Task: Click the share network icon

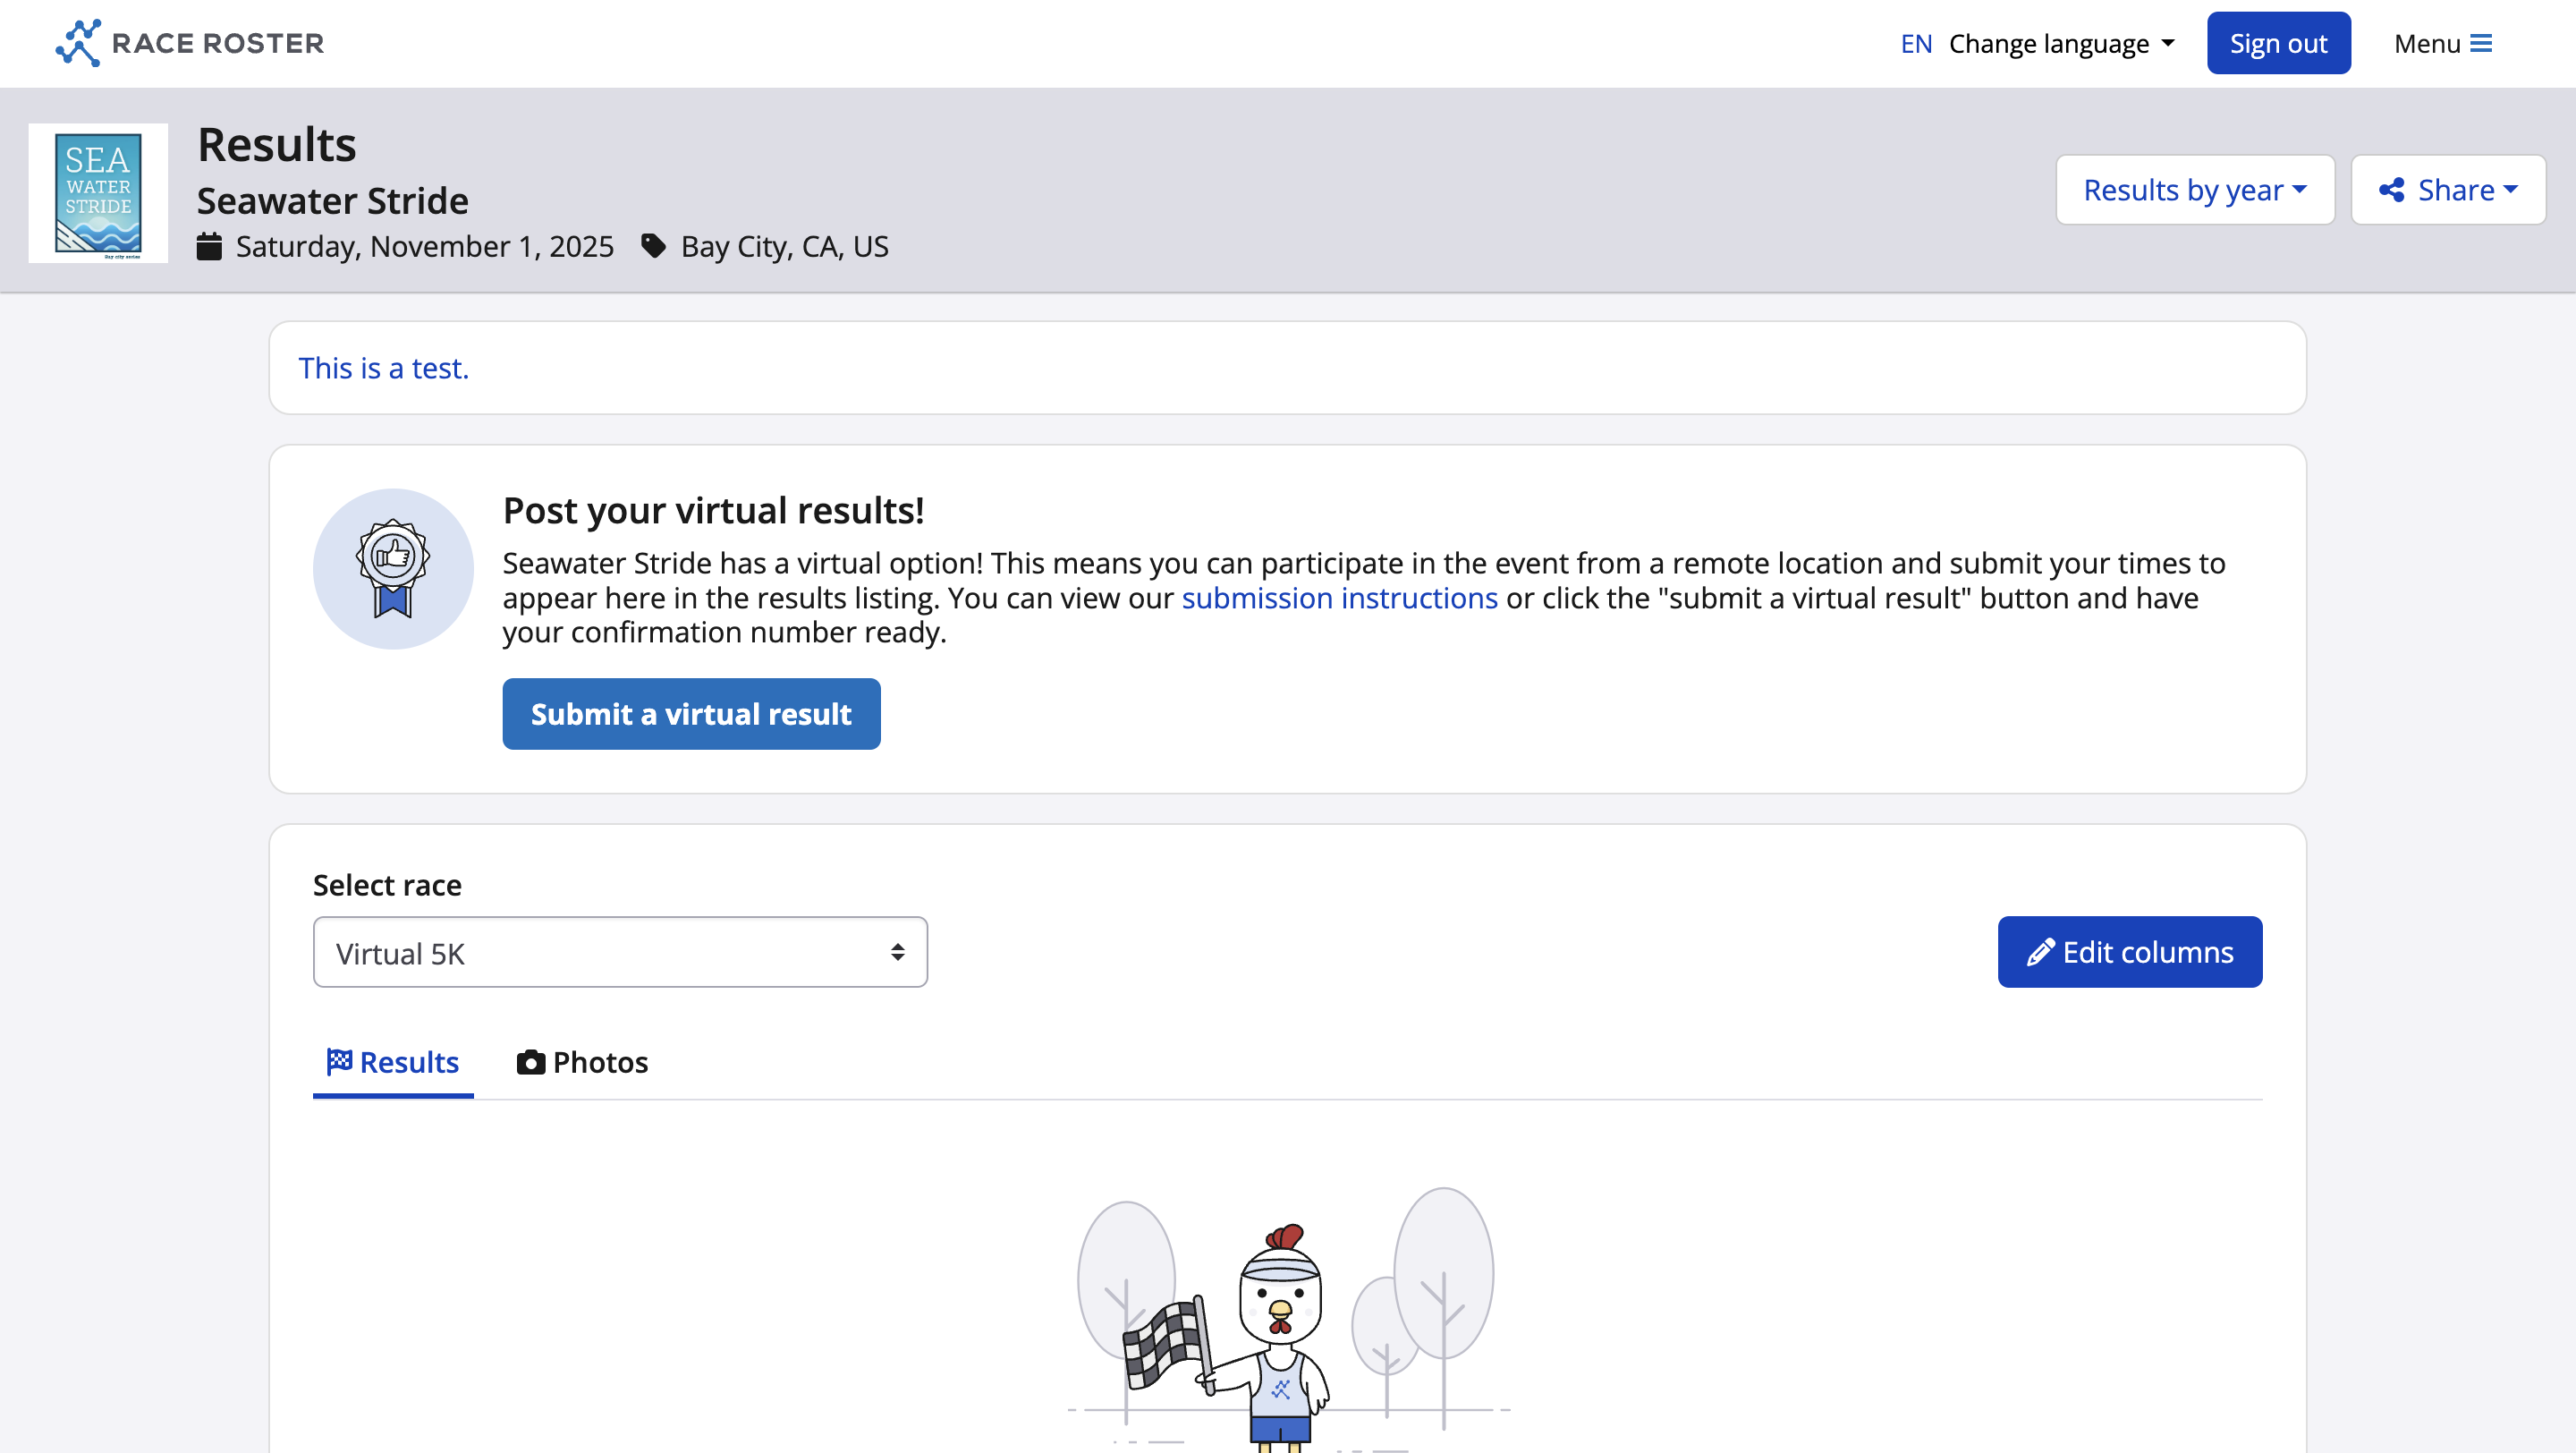Action: click(x=2391, y=190)
